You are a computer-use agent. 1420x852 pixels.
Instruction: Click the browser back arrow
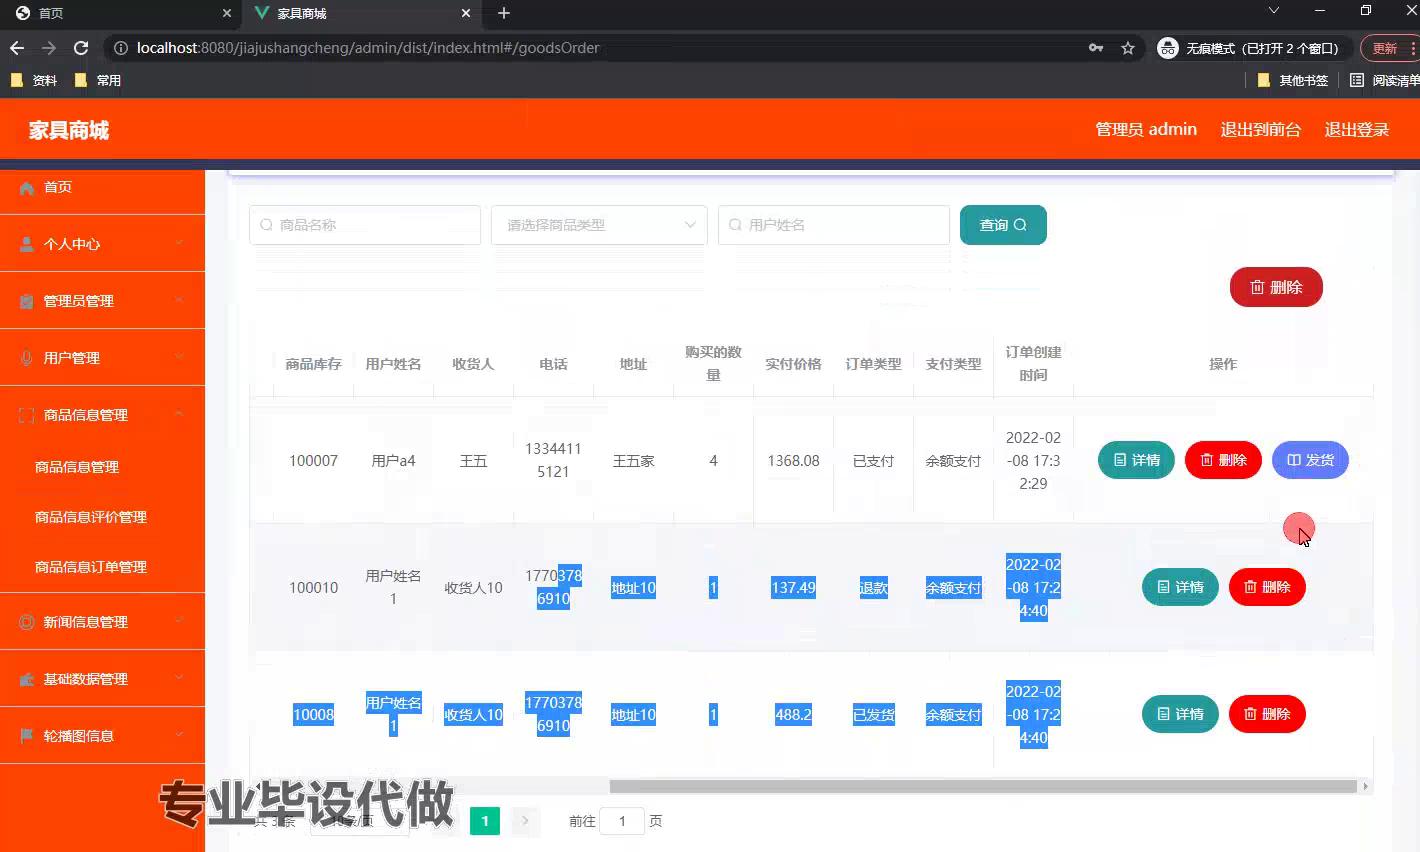point(17,48)
